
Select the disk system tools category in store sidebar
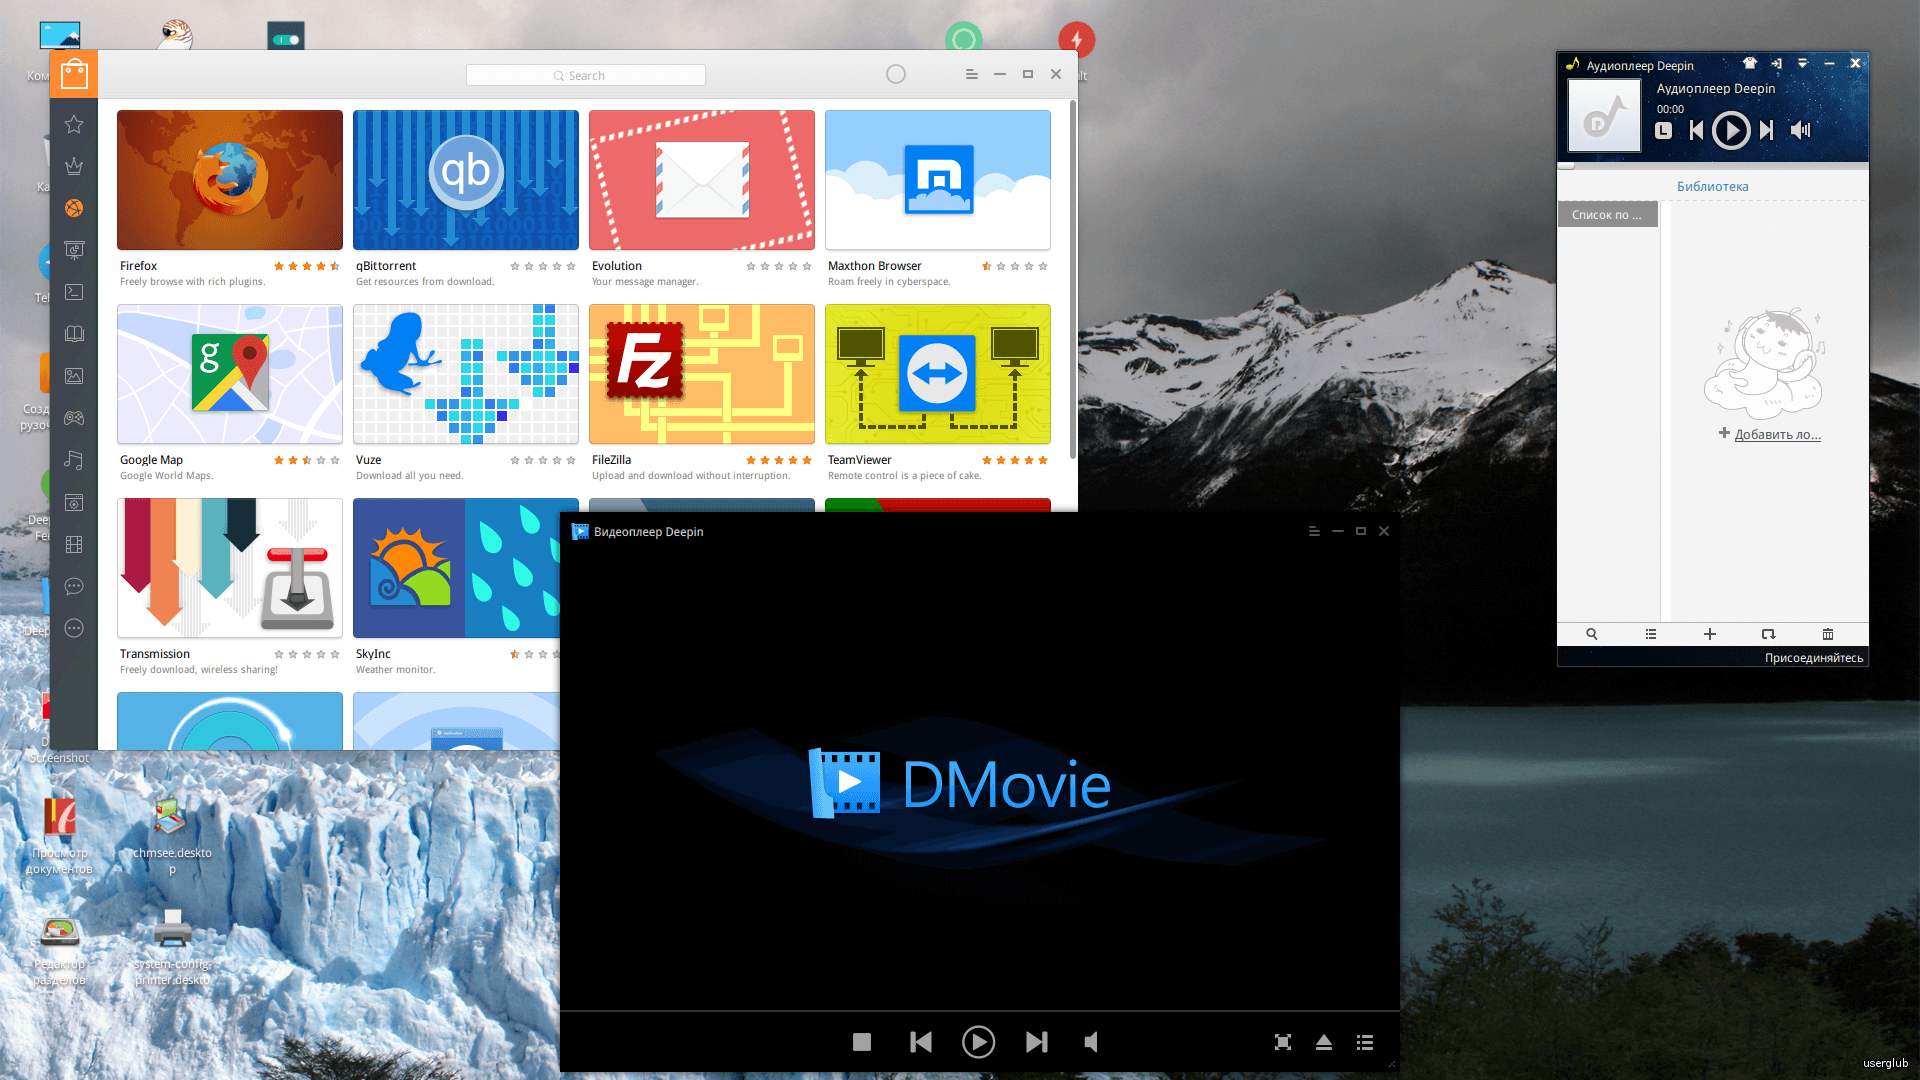(x=74, y=502)
